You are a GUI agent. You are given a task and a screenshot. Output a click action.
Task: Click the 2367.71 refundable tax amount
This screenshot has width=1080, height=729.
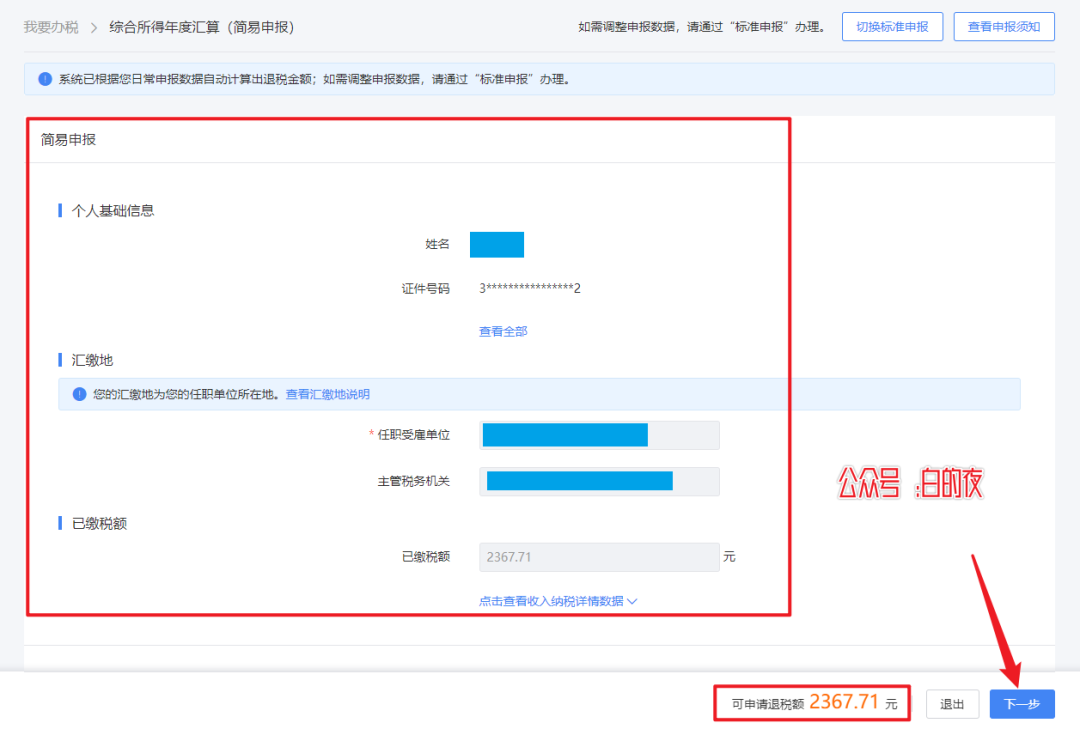843,703
